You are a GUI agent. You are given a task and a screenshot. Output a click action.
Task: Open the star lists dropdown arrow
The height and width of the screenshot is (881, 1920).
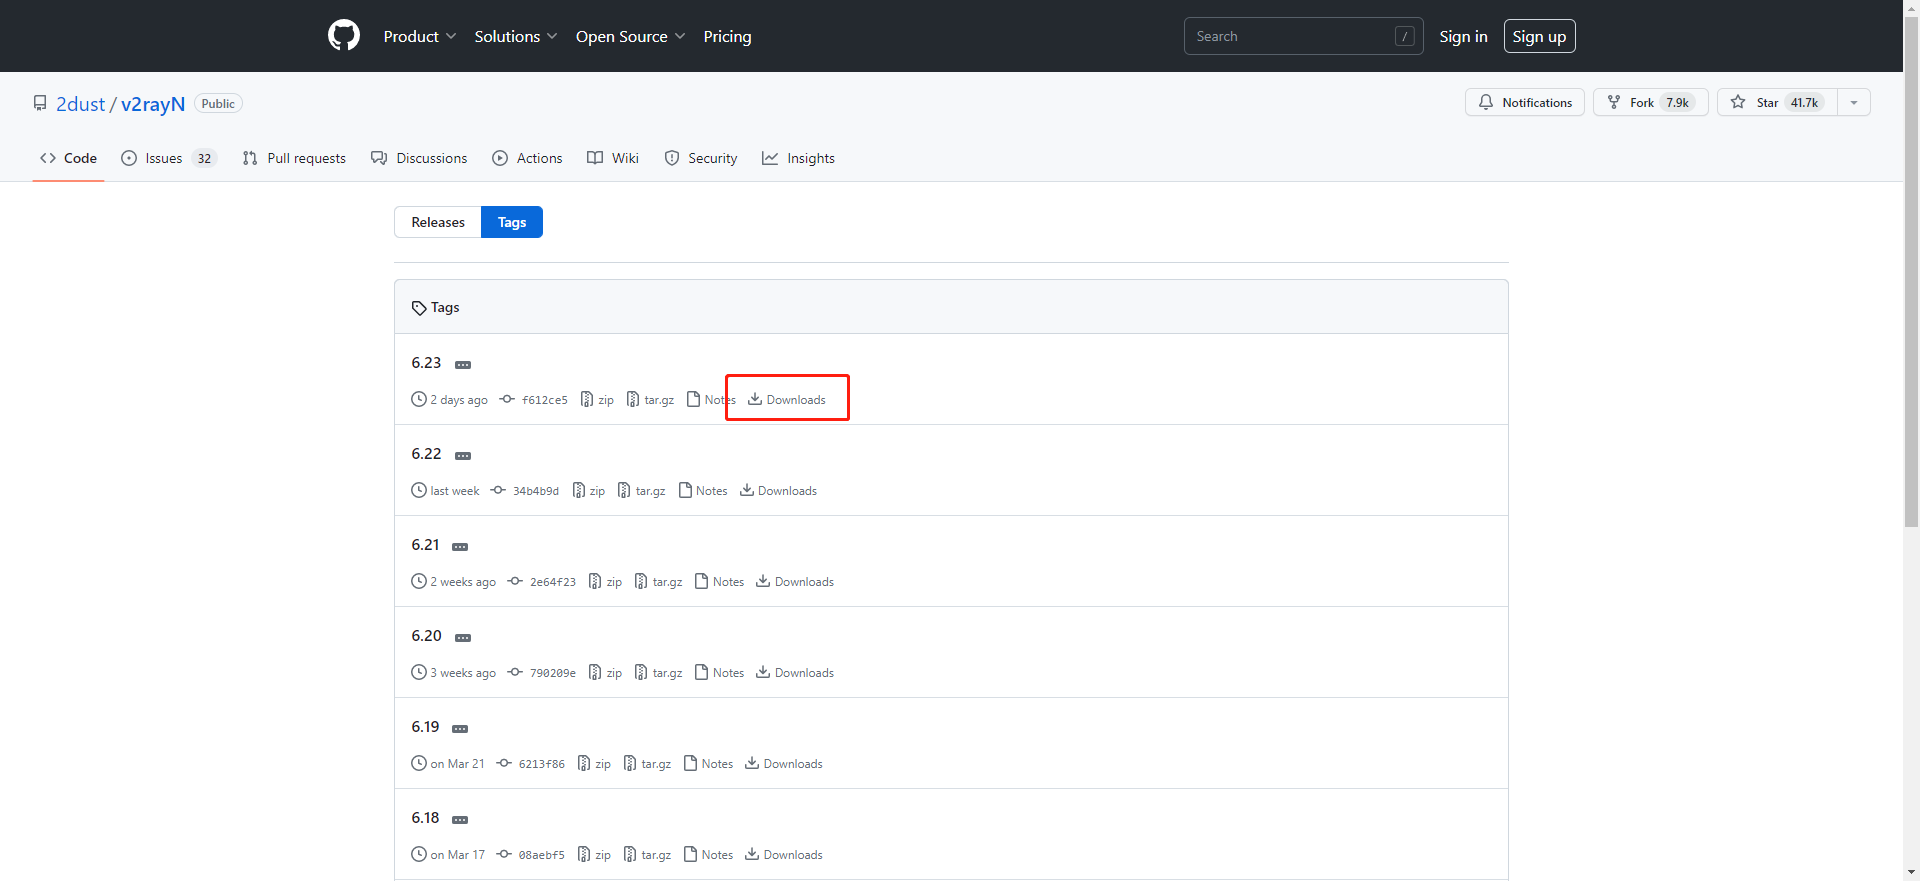(x=1854, y=102)
